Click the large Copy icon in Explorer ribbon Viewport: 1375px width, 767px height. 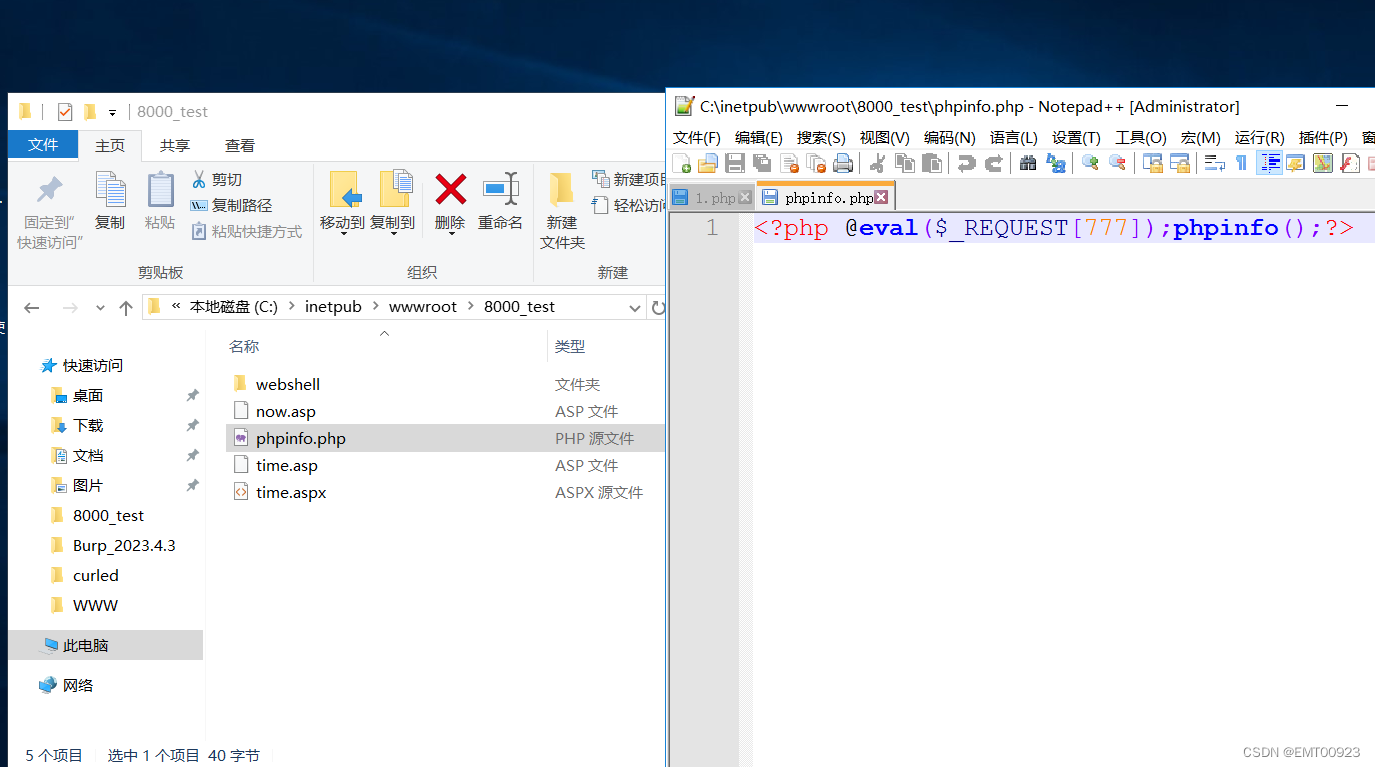point(110,188)
